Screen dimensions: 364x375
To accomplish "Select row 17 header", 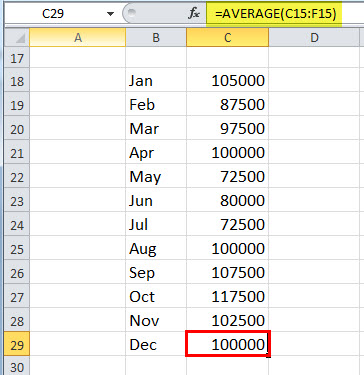I will (17, 57).
